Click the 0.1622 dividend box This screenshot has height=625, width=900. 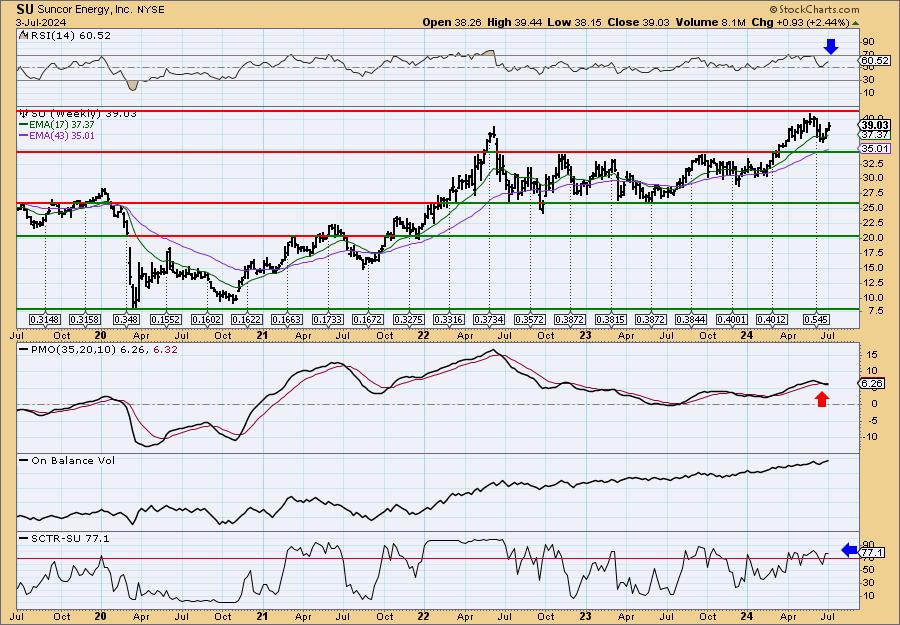pos(247,319)
